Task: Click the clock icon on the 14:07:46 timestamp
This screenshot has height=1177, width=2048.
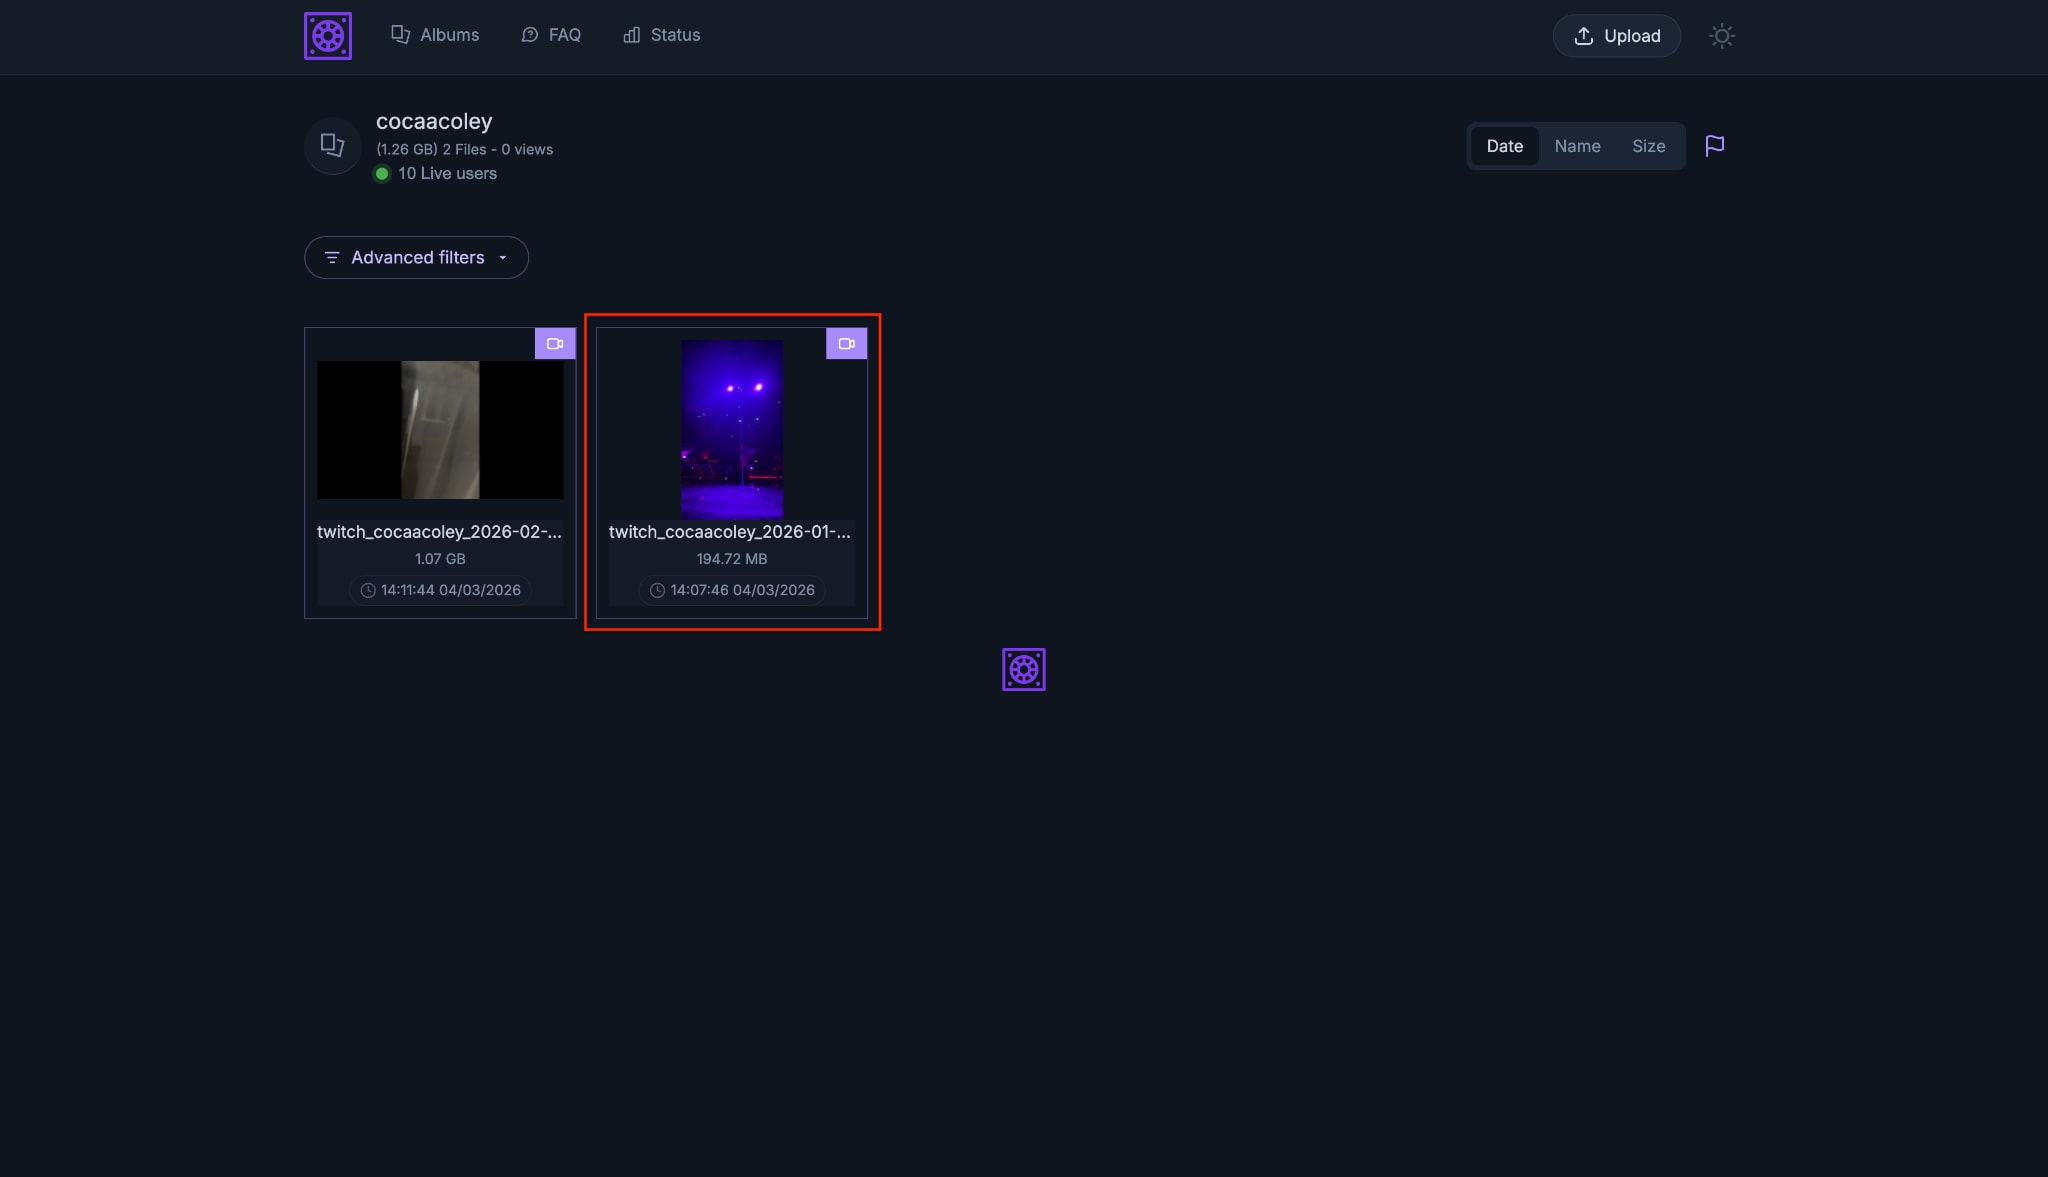Action: [658, 590]
